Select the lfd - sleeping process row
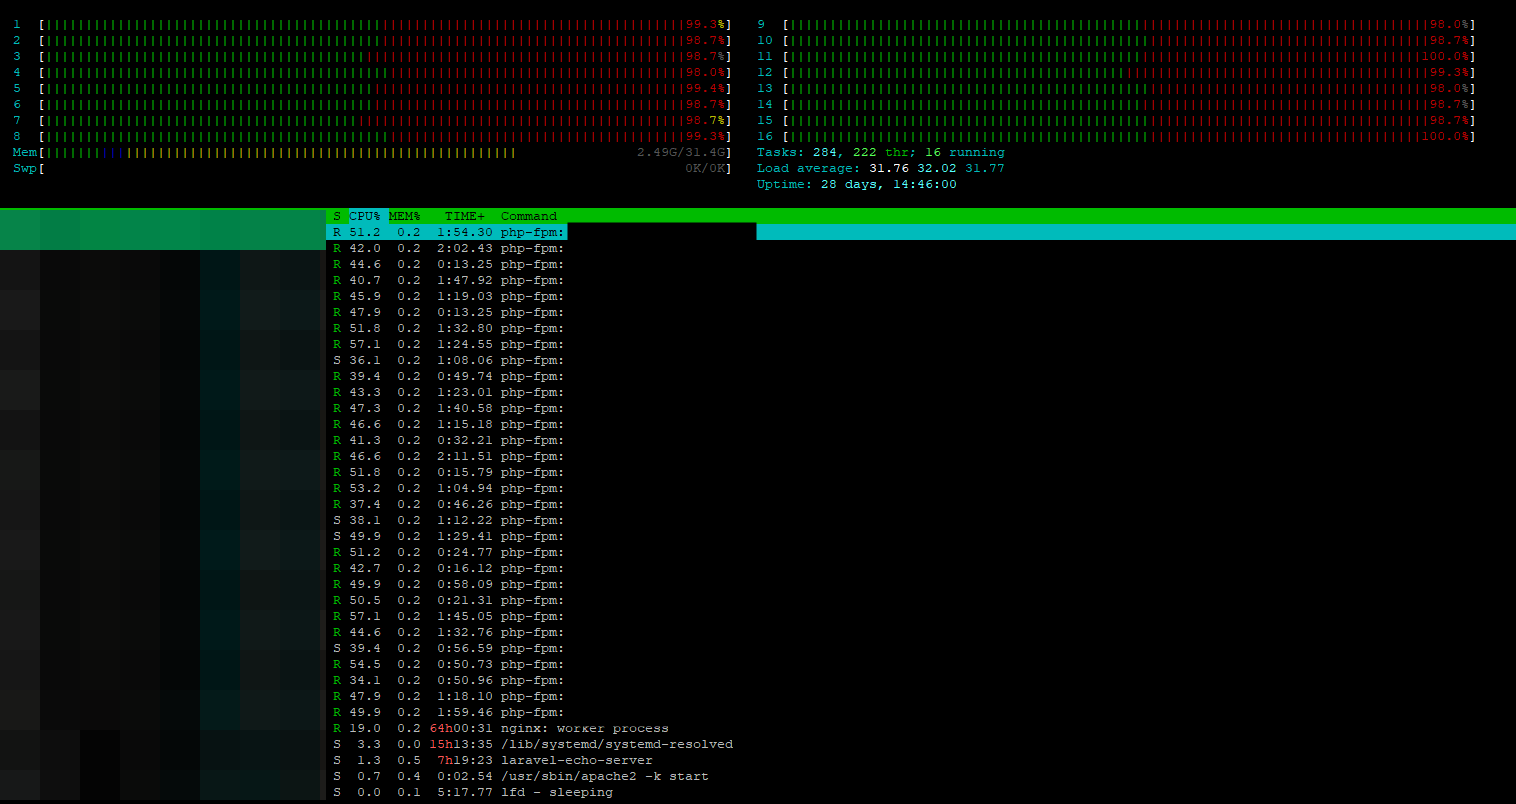1516x804 pixels. coord(556,793)
